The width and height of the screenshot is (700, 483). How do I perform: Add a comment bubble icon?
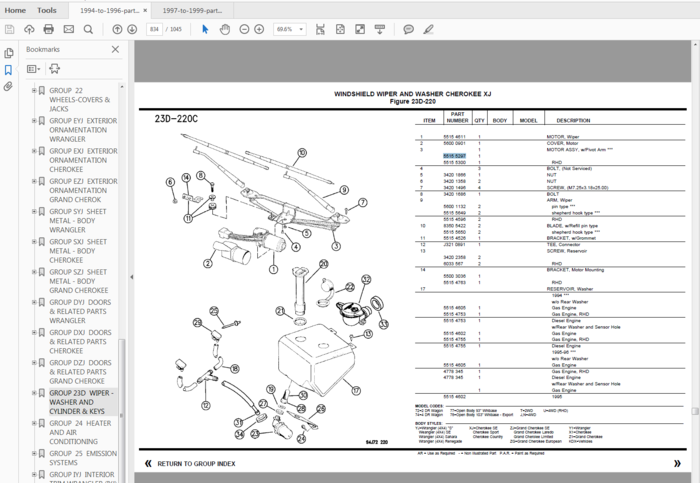pyautogui.click(x=408, y=29)
